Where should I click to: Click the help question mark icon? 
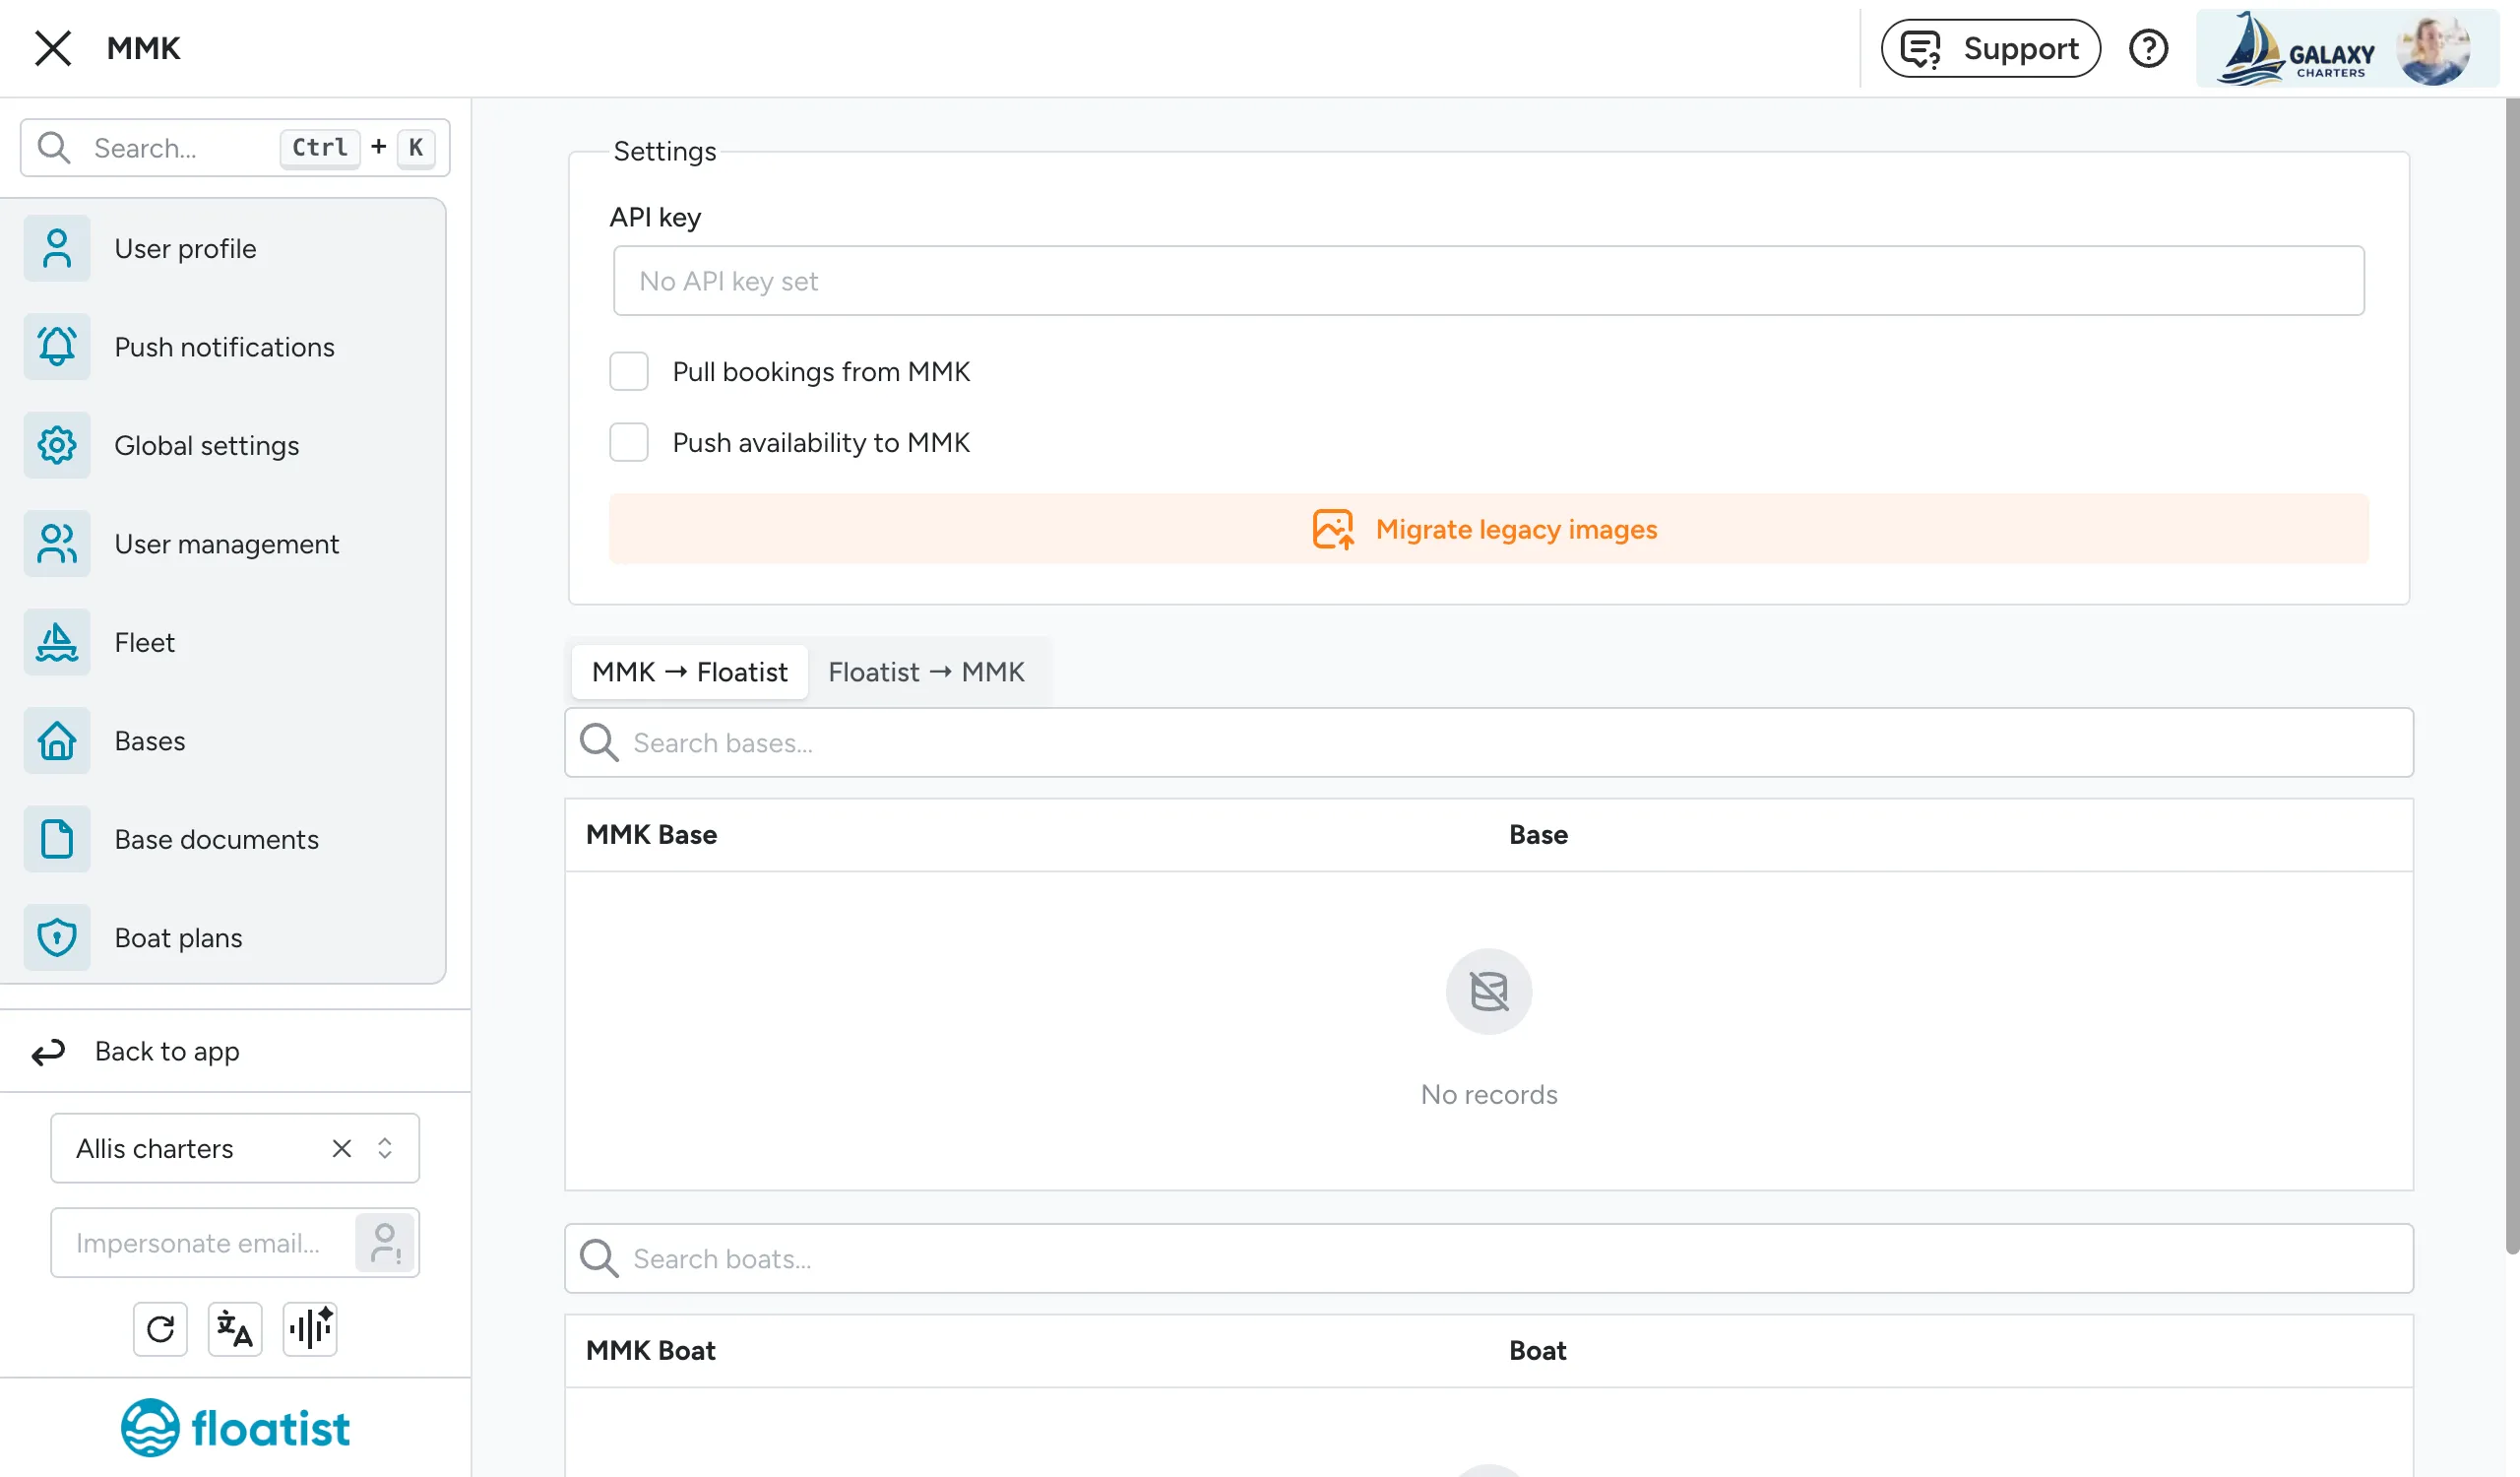click(2148, 48)
